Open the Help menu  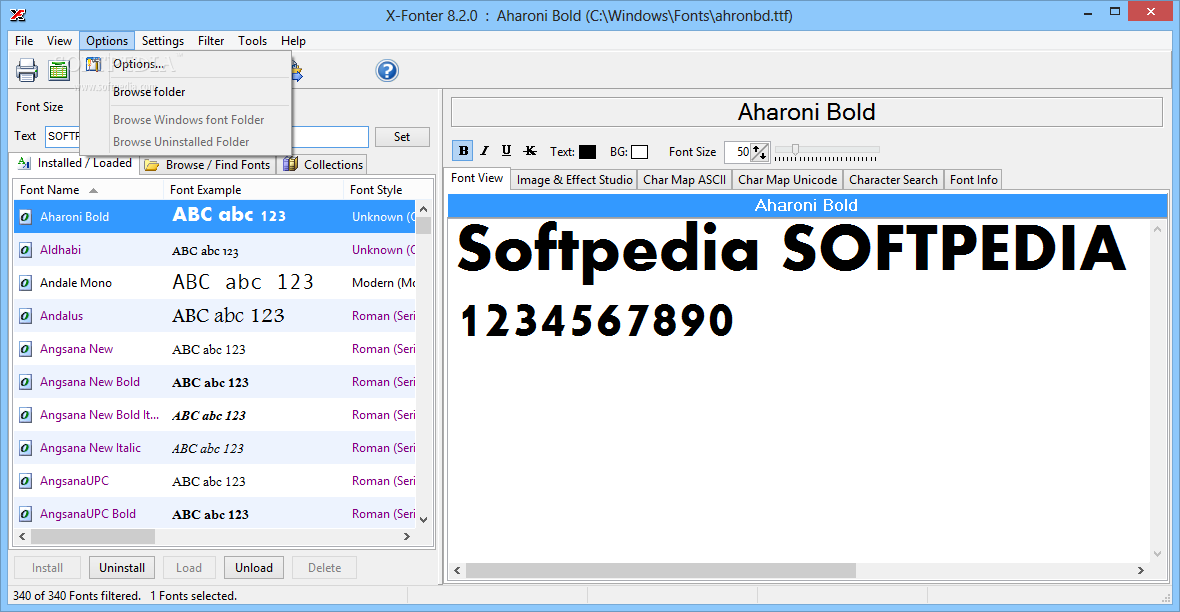pyautogui.click(x=293, y=41)
